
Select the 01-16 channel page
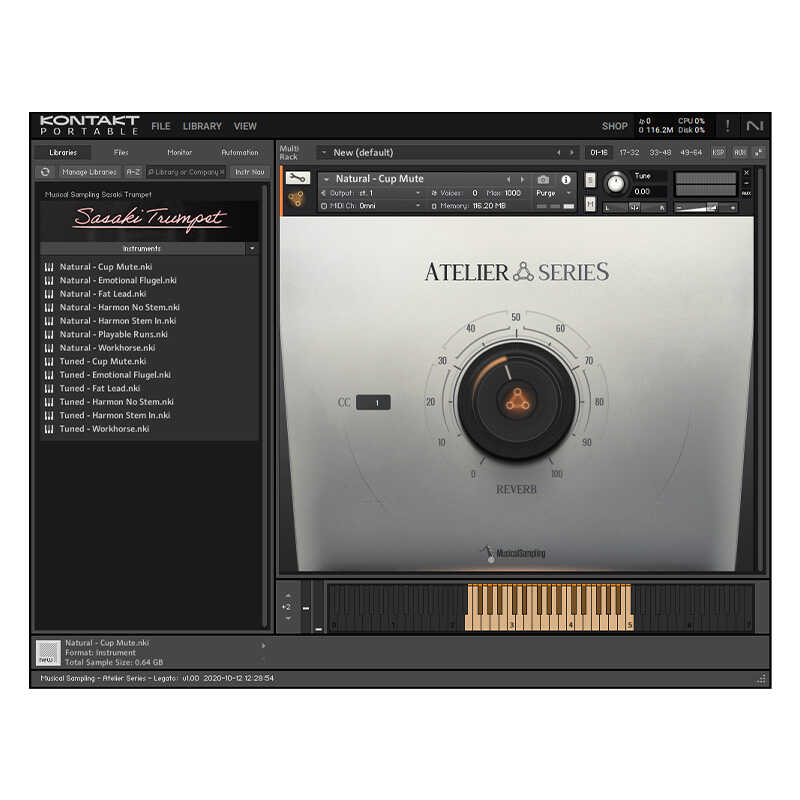point(599,153)
